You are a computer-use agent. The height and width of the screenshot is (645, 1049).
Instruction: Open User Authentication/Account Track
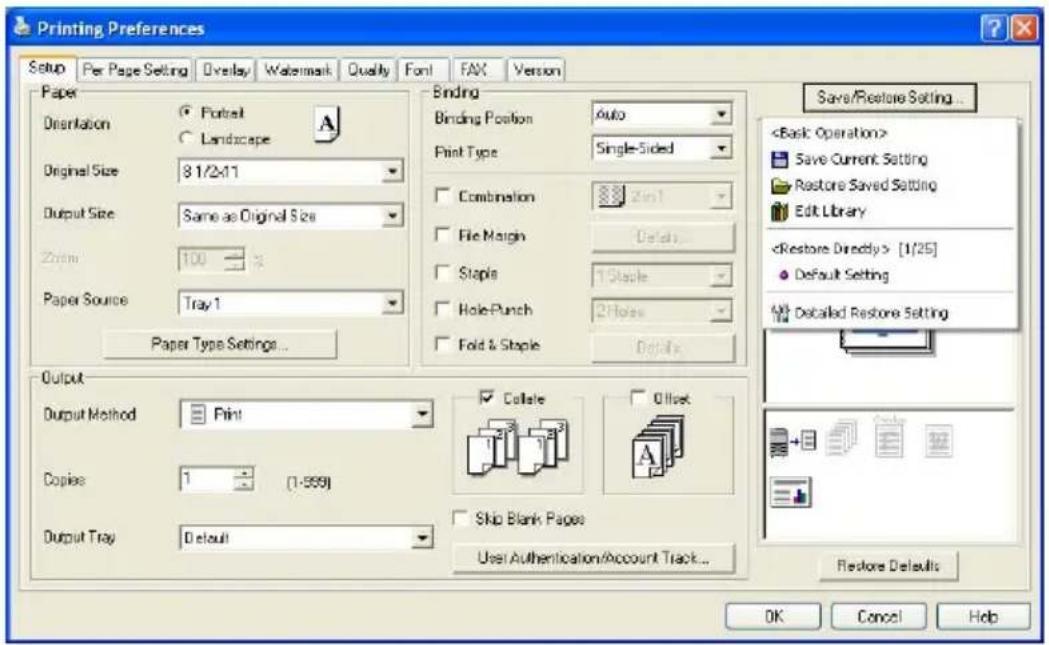pos(593,558)
